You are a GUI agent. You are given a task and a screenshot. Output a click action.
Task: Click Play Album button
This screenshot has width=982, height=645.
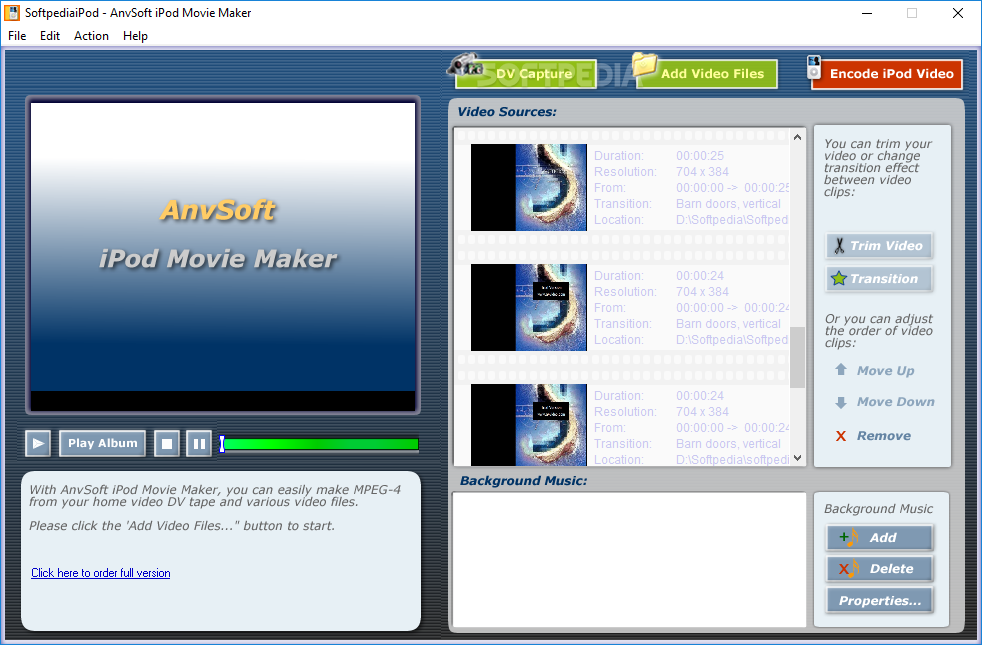[103, 443]
